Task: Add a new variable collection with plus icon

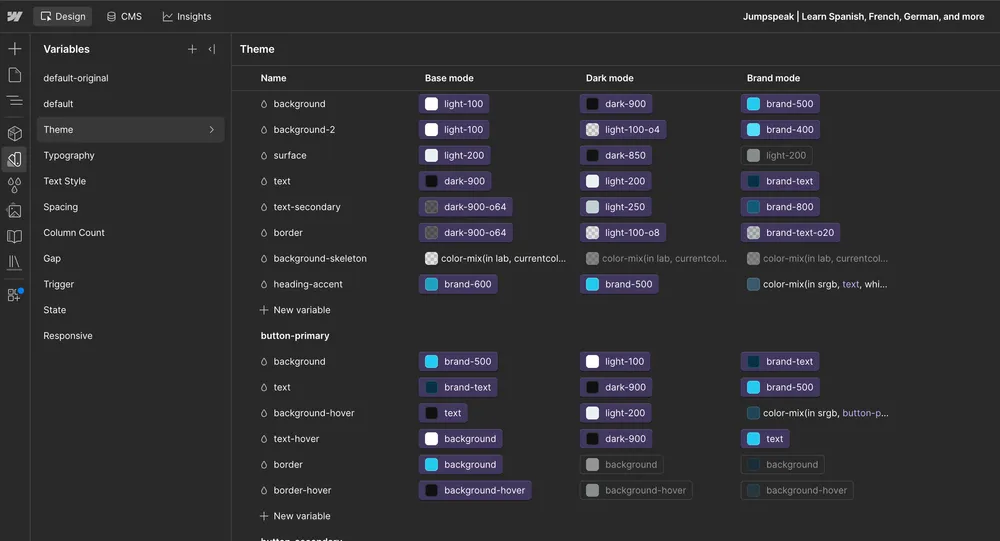Action: [x=192, y=49]
